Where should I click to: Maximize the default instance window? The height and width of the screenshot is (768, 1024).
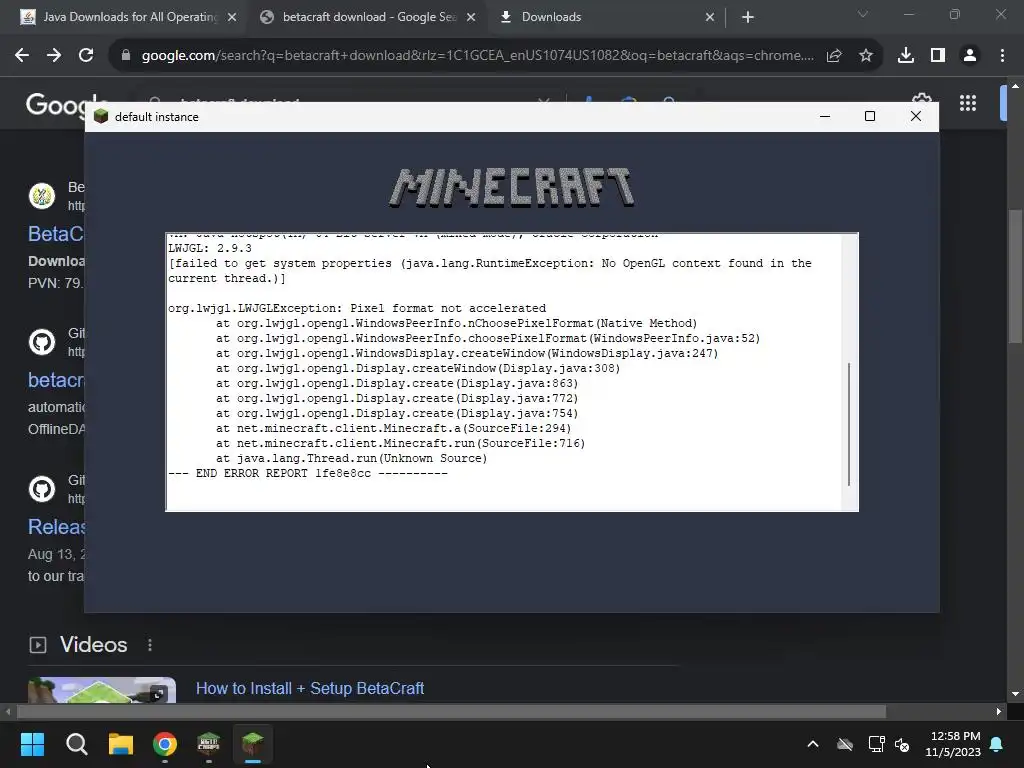pos(870,116)
